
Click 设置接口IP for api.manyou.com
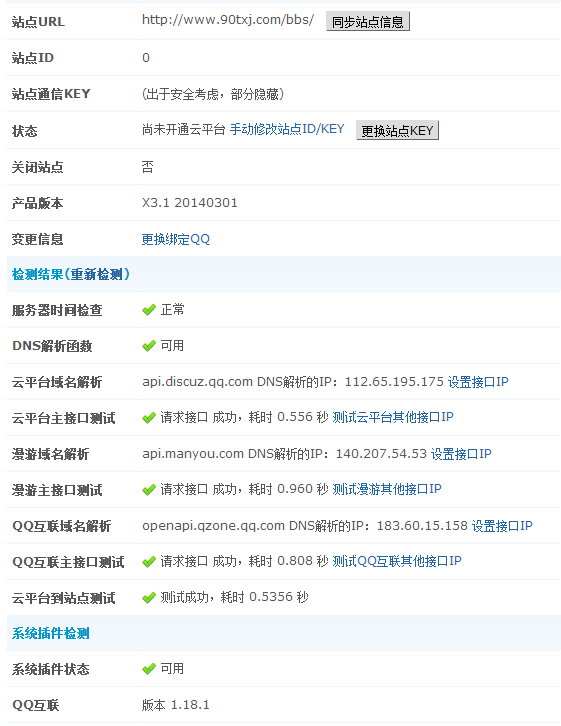point(461,454)
